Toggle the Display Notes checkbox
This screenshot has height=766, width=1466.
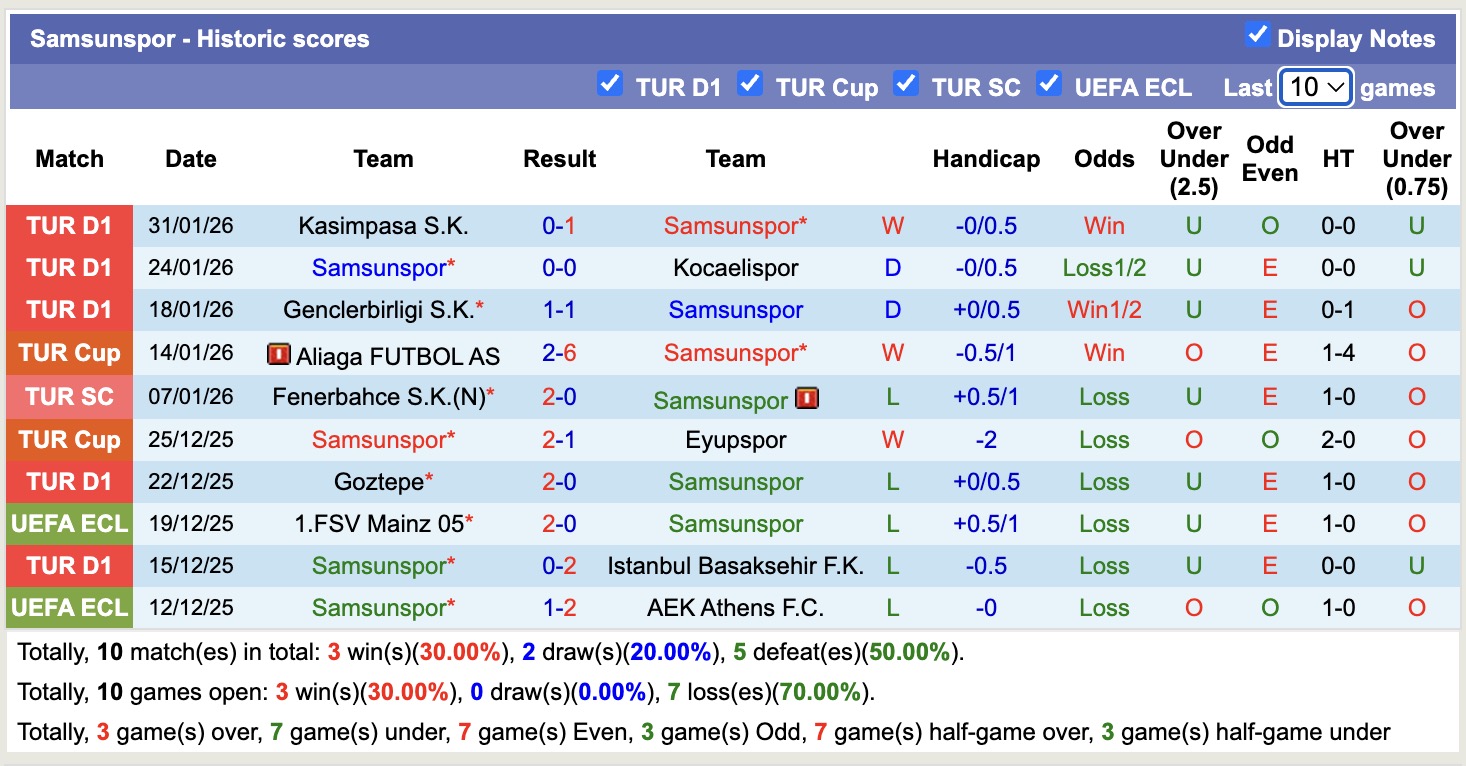coord(1257,36)
